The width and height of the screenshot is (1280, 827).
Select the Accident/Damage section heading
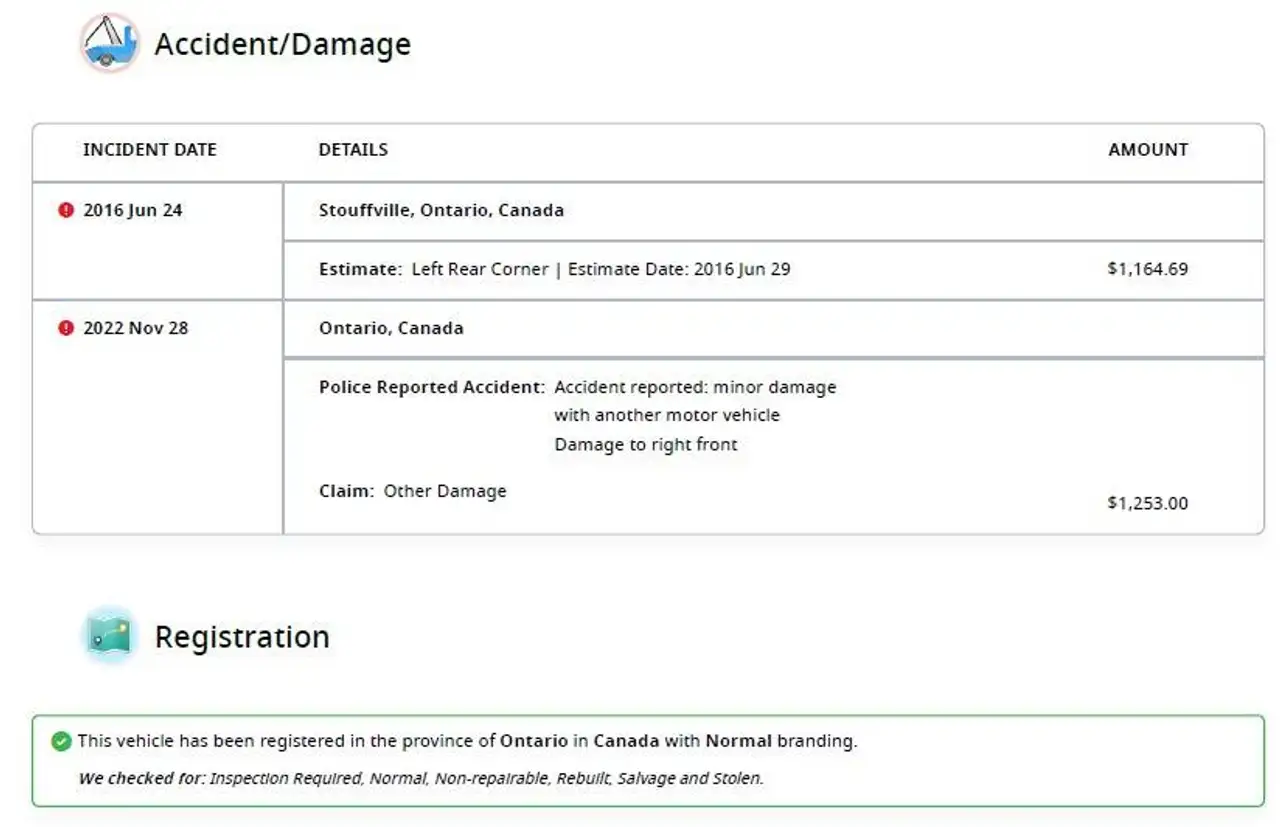pos(282,44)
